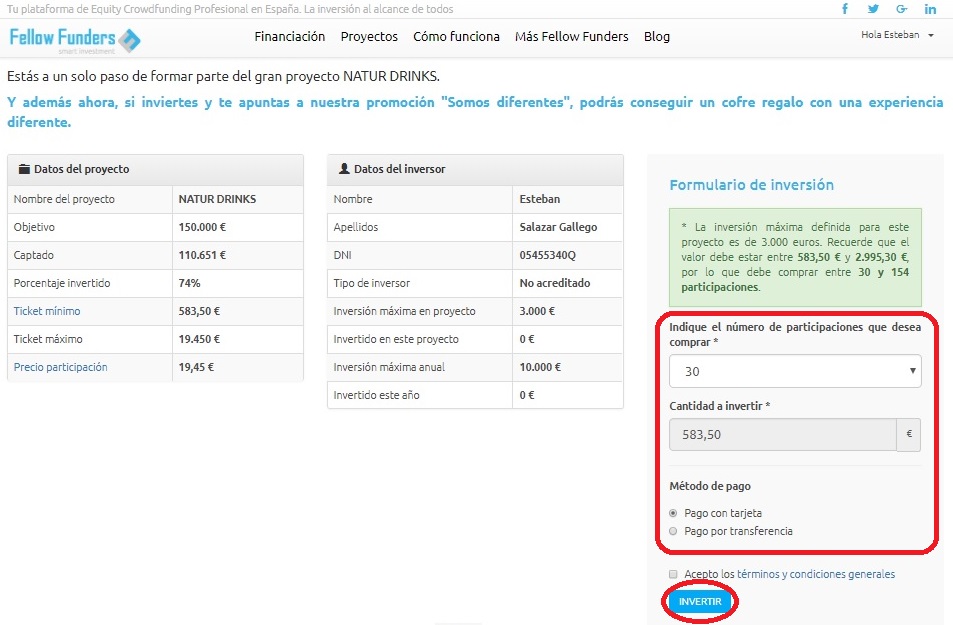Image resolution: width=953 pixels, height=625 pixels.
Task: Click the person icon beside Datos del inversor
Action: point(344,170)
